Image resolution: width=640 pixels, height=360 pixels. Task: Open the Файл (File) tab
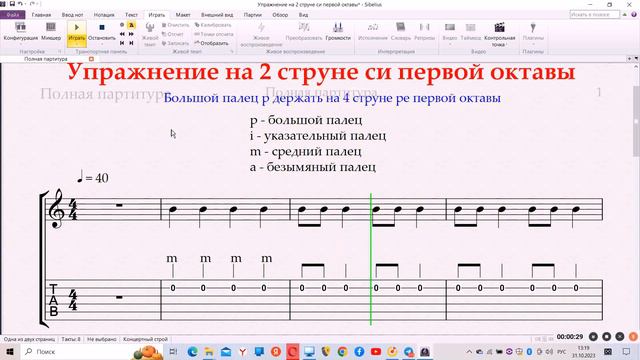click(13, 15)
